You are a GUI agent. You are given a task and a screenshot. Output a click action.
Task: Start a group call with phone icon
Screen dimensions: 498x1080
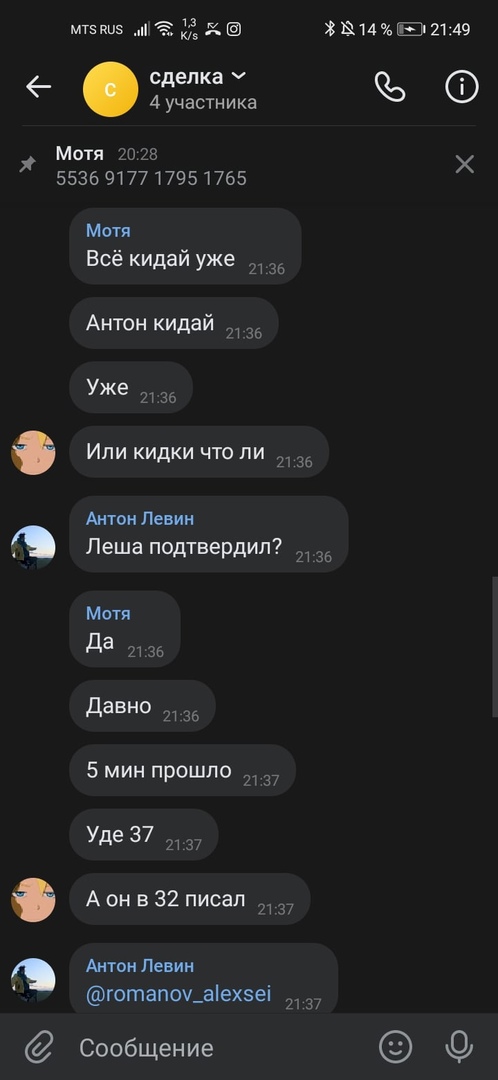pyautogui.click(x=390, y=87)
